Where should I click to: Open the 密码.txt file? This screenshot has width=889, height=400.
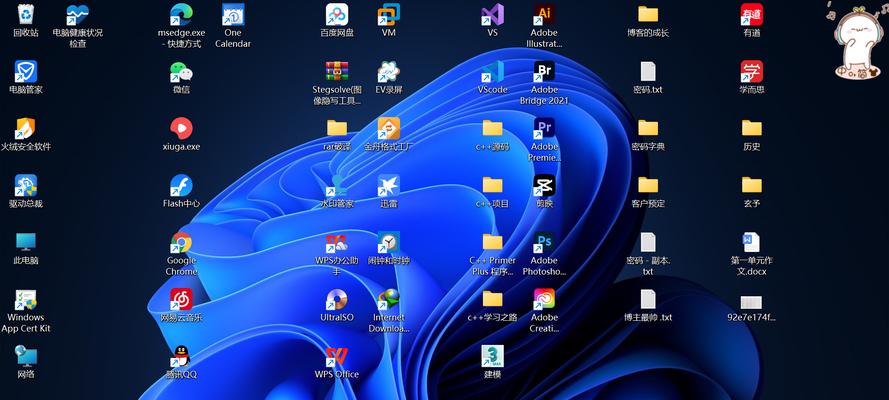coord(648,72)
